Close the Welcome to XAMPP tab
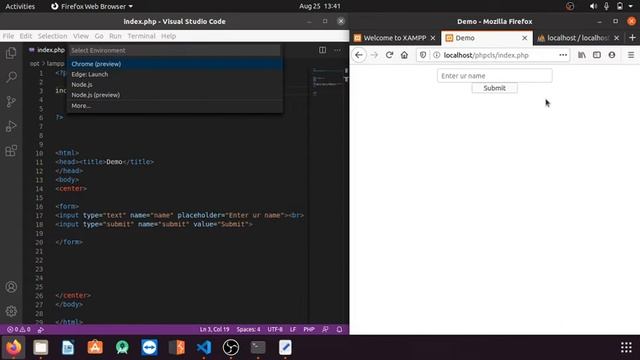The width and height of the screenshot is (640, 360). coord(433,38)
